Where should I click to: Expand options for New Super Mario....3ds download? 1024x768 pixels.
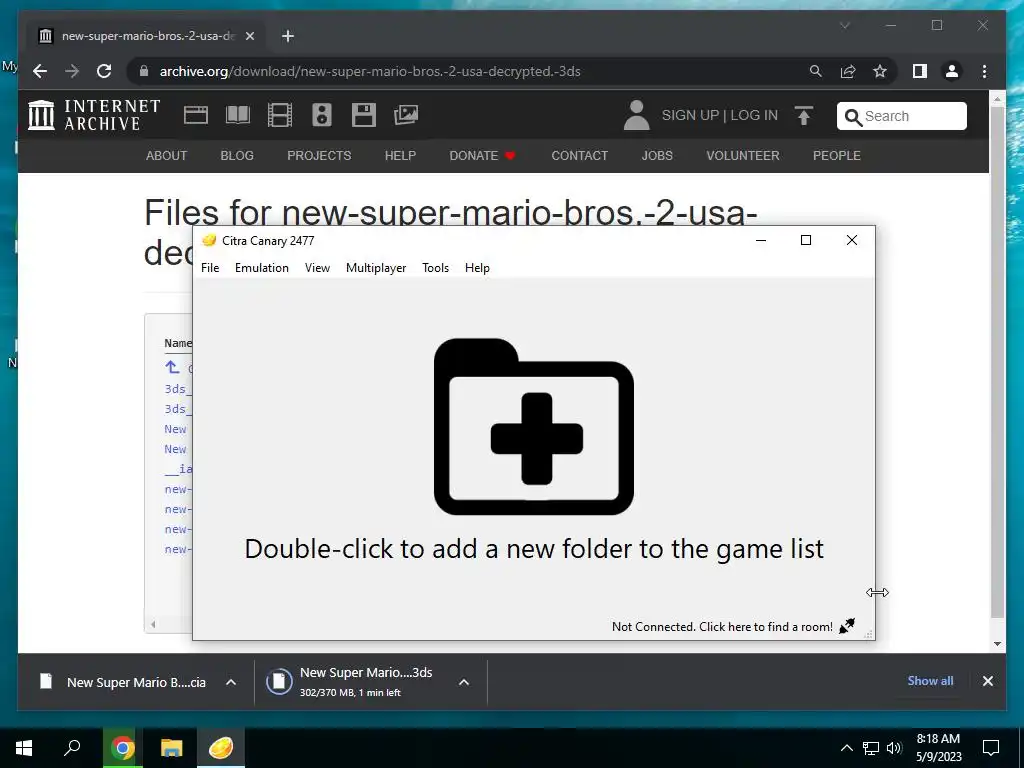464,682
